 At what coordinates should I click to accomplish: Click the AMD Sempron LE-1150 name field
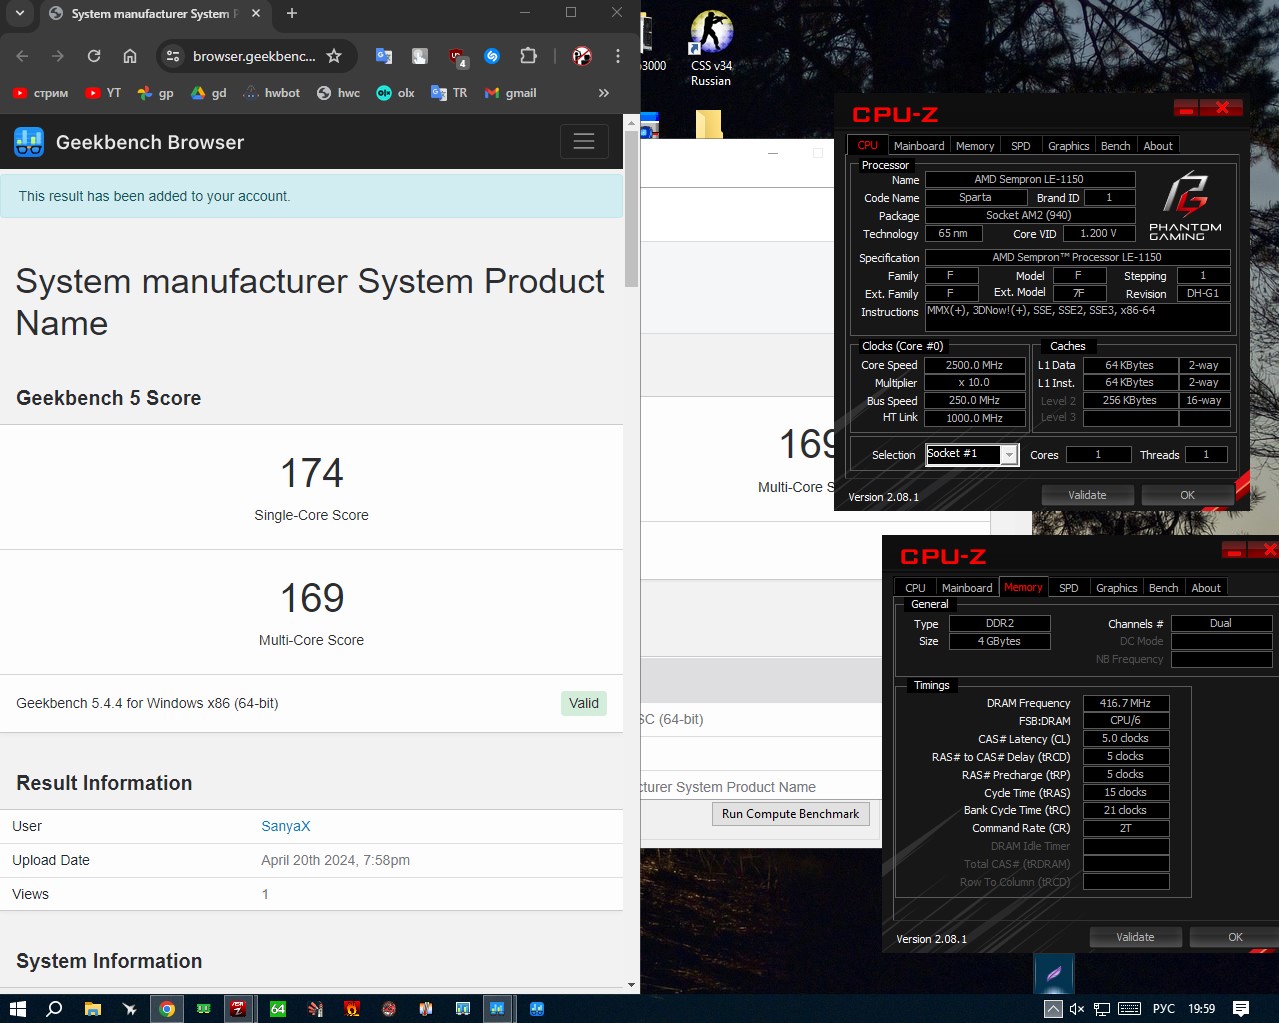(x=1029, y=179)
